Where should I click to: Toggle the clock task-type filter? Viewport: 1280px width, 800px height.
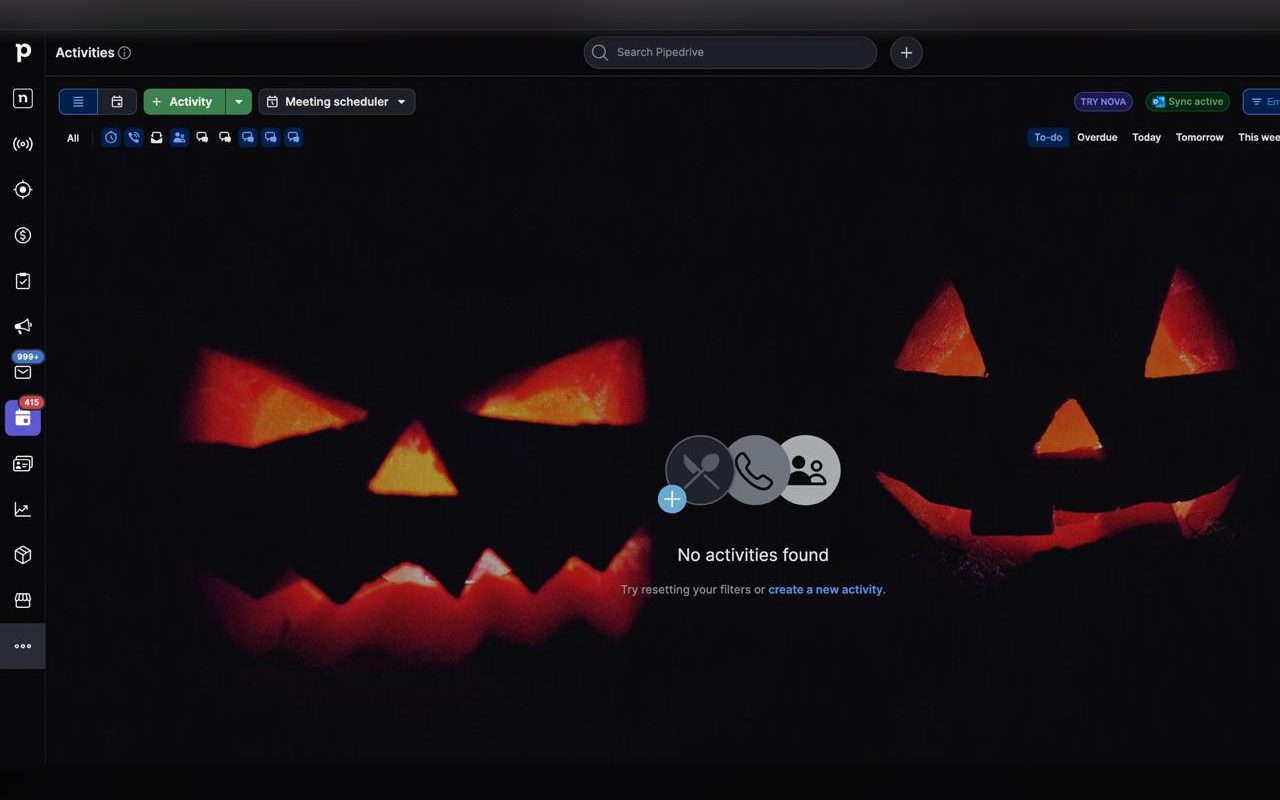coord(111,138)
